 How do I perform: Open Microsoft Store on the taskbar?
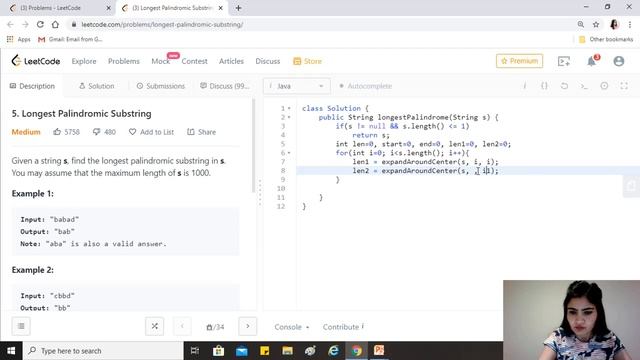[218, 351]
